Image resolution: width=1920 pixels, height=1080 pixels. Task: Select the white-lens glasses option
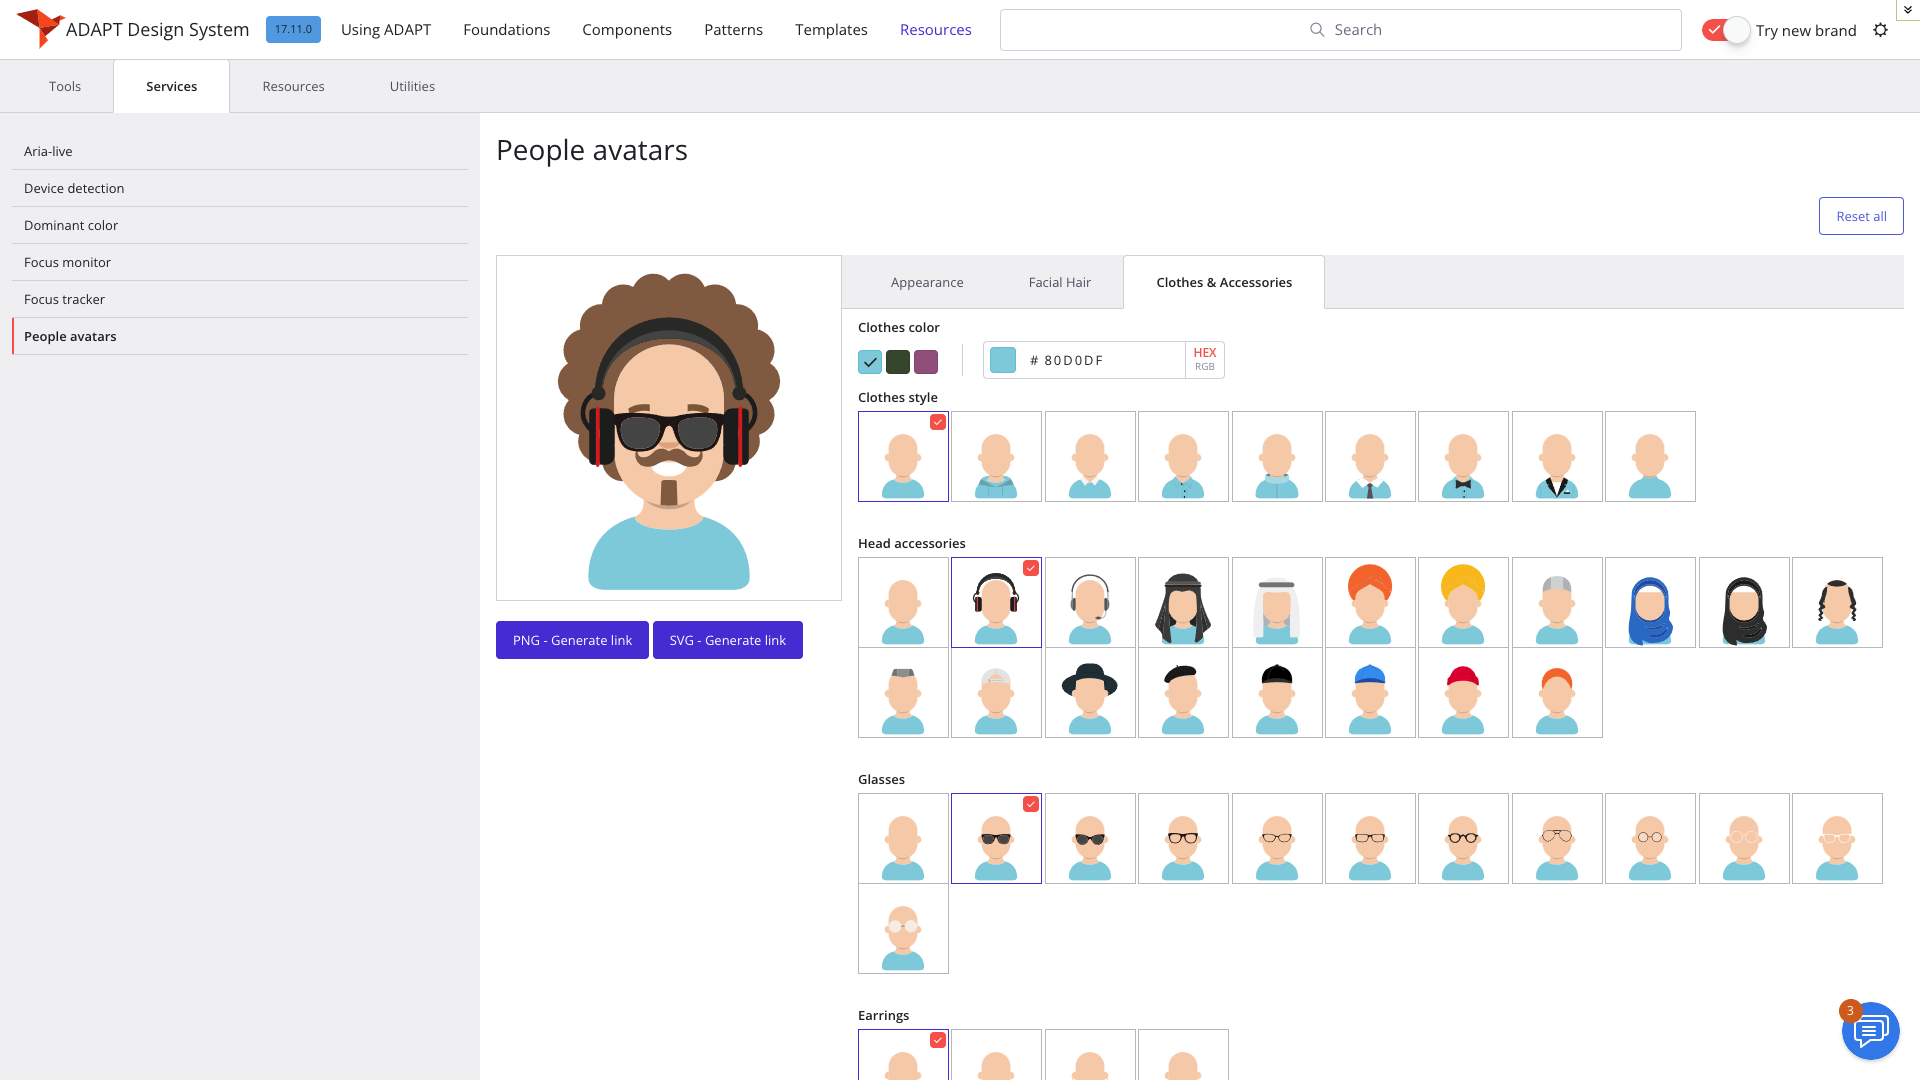tap(903, 929)
